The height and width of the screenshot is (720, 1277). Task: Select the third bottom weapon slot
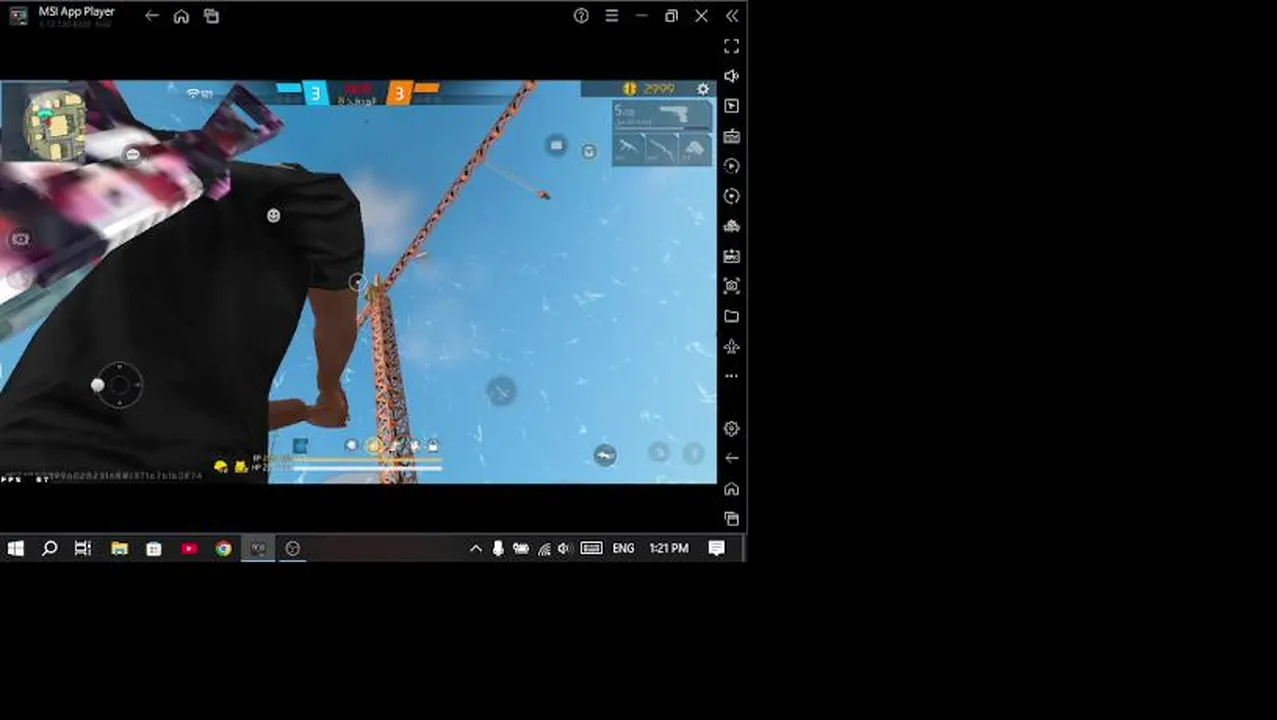[694, 149]
